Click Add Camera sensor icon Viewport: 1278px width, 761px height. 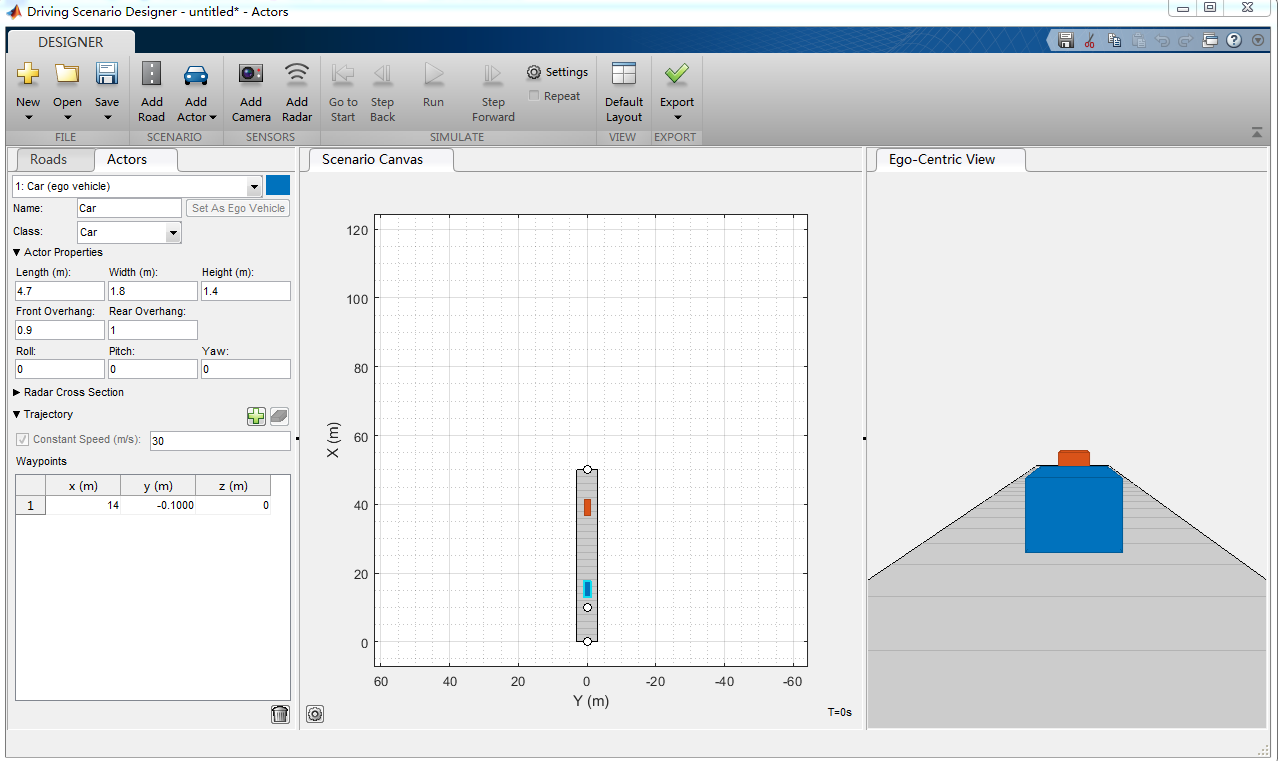click(x=251, y=74)
